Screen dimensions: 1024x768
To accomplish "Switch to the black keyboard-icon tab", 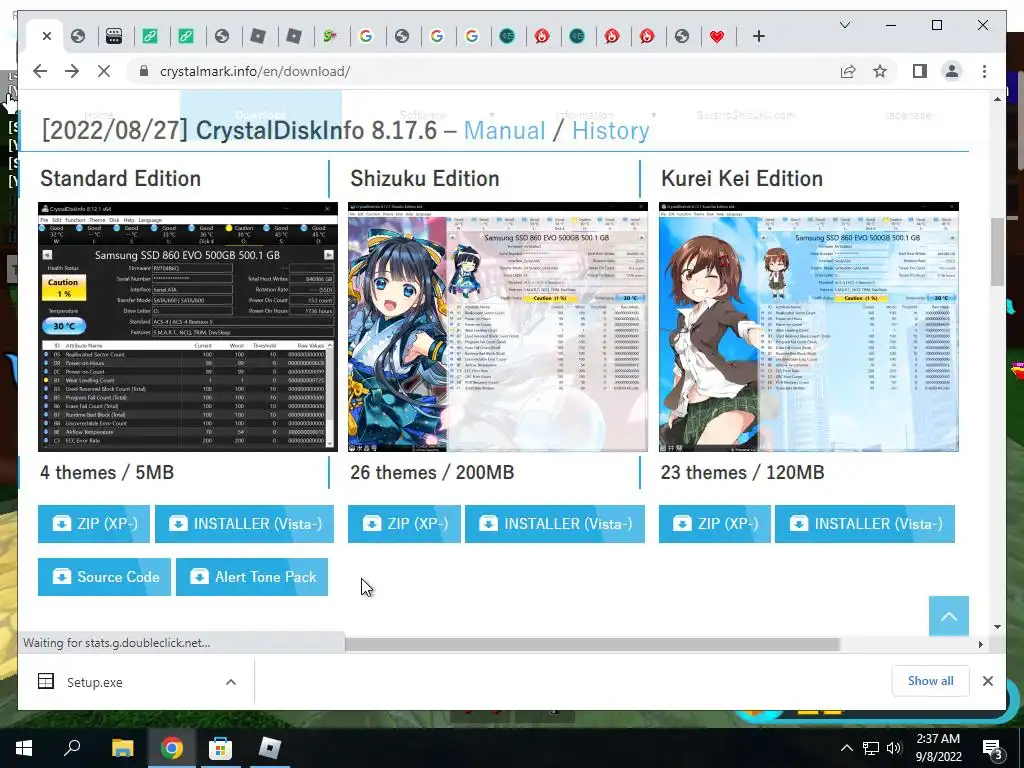I will (x=114, y=37).
